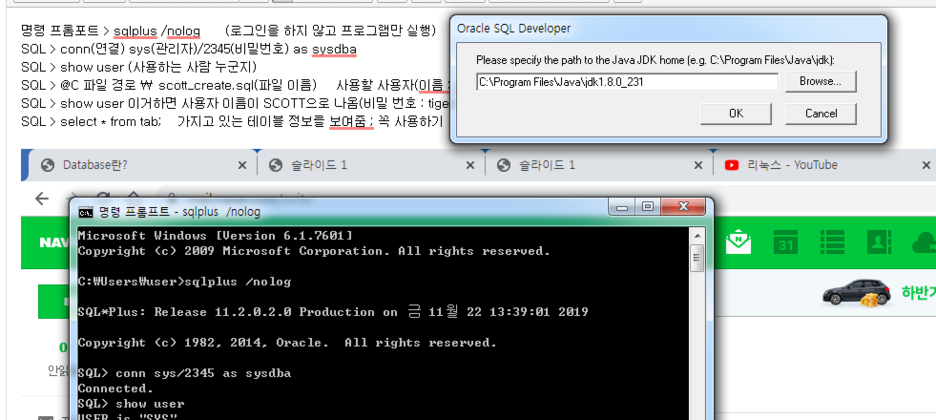The height and width of the screenshot is (420, 936).
Task: Click the console line 'SQL*Plus: Release 11.2.0.2.0 Production'
Action: pyautogui.click(x=333, y=311)
